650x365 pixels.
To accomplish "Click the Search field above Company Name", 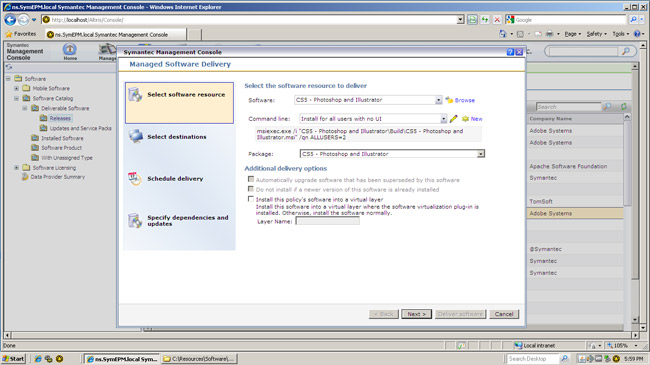I will (568, 107).
